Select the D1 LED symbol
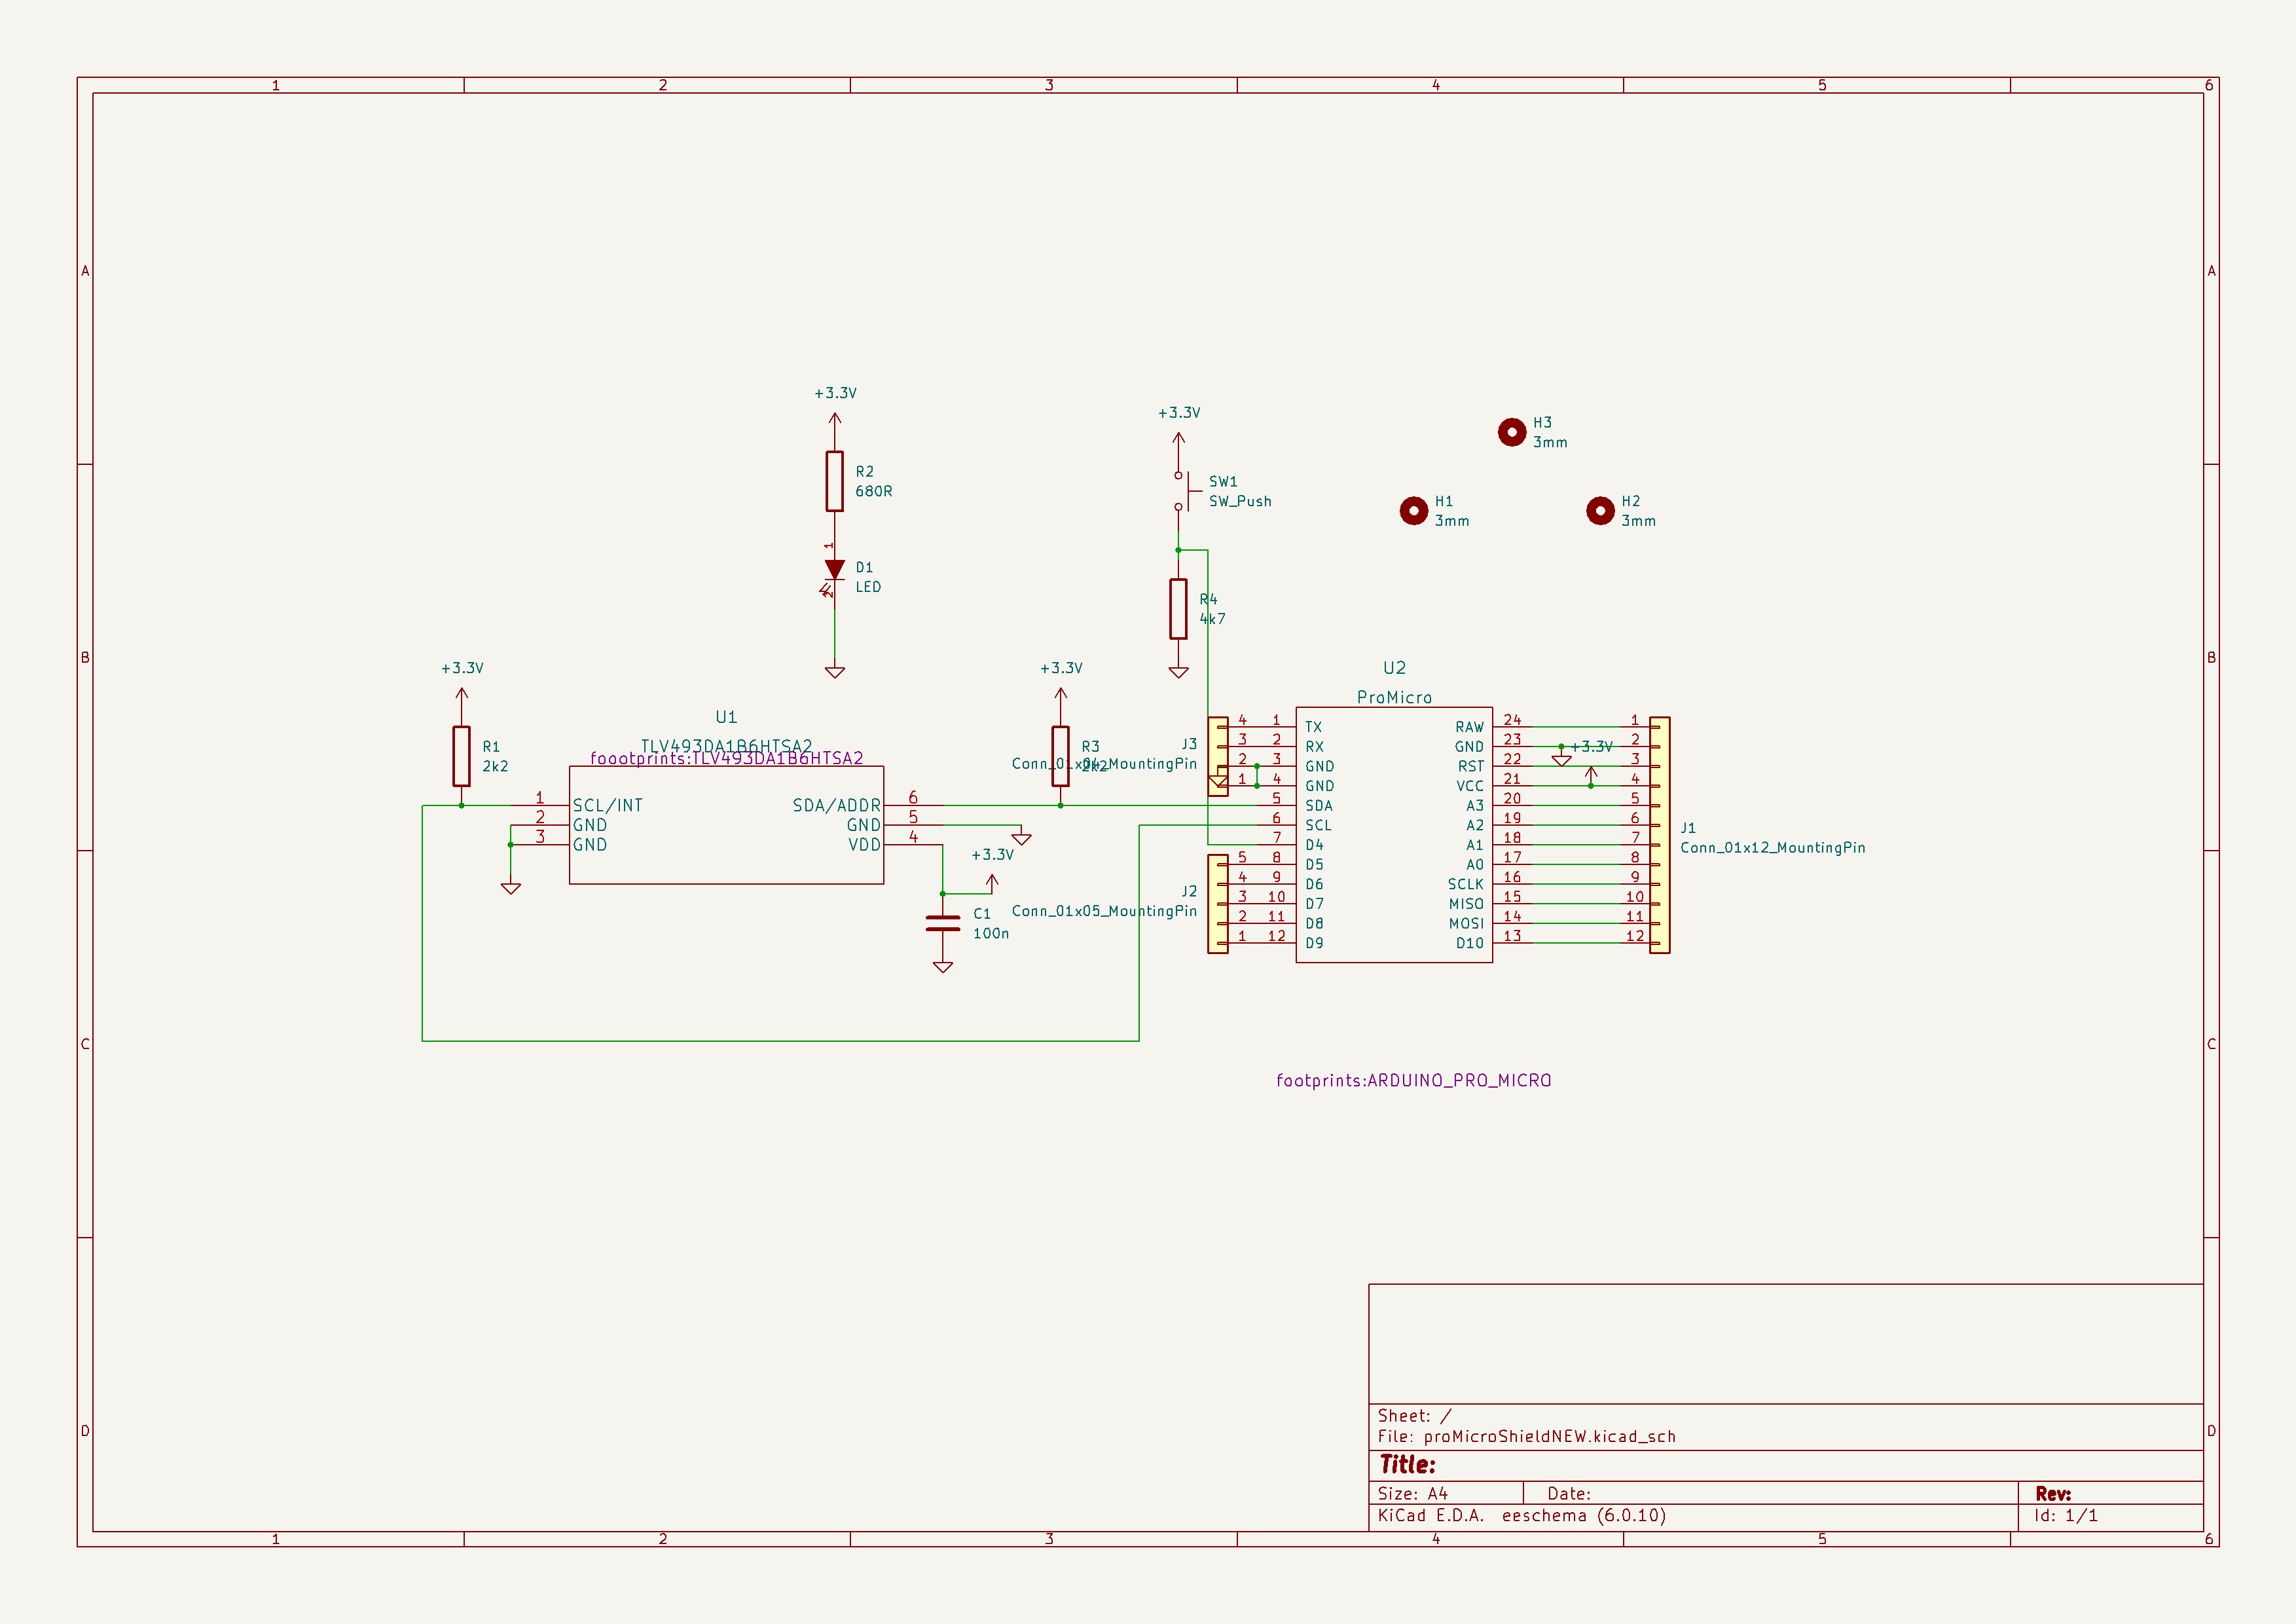 coord(834,570)
